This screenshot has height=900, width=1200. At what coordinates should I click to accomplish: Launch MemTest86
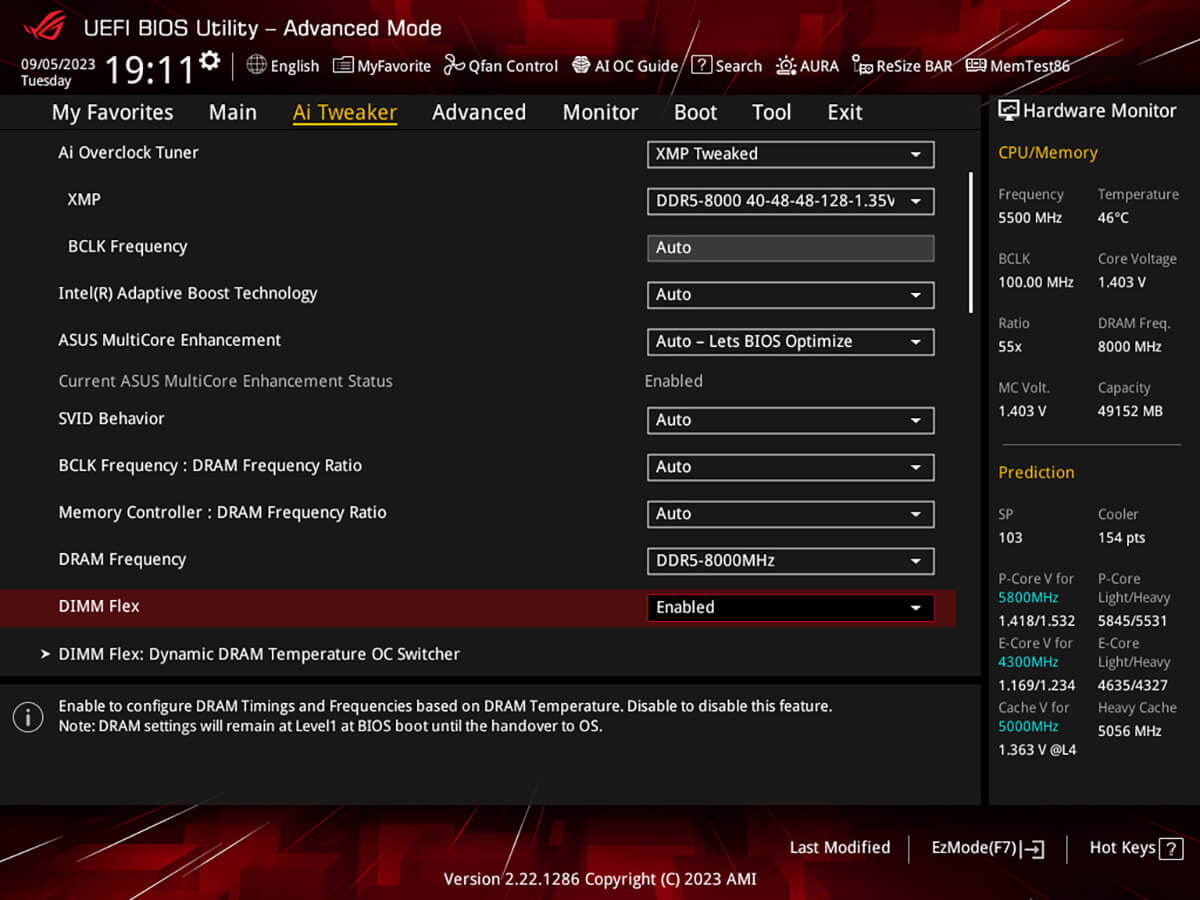1018,66
